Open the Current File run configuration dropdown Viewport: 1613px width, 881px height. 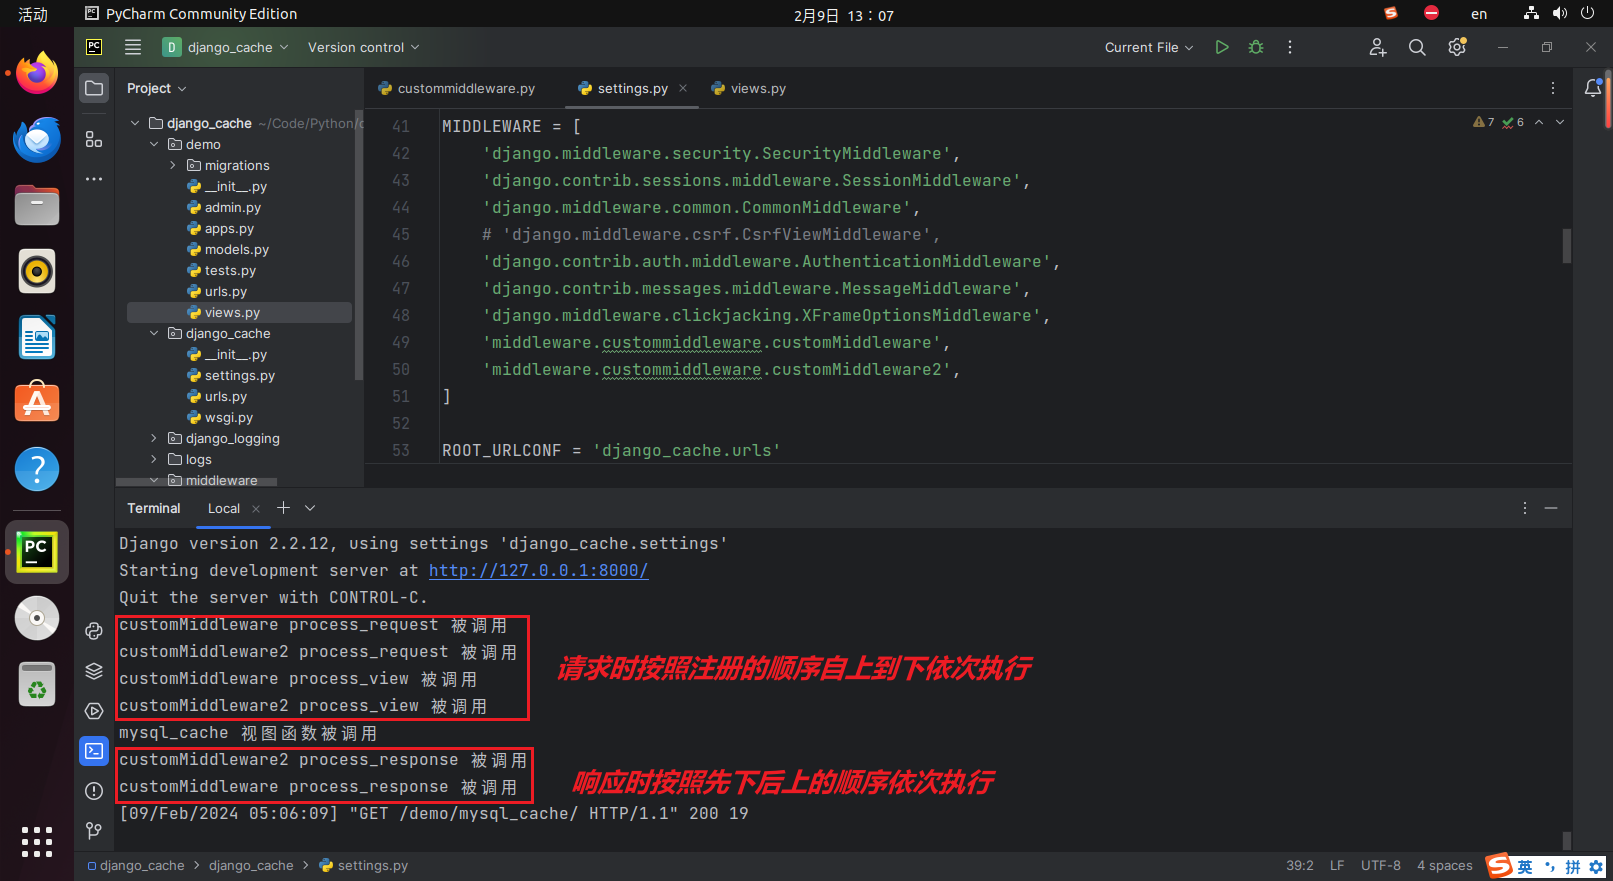click(x=1149, y=47)
